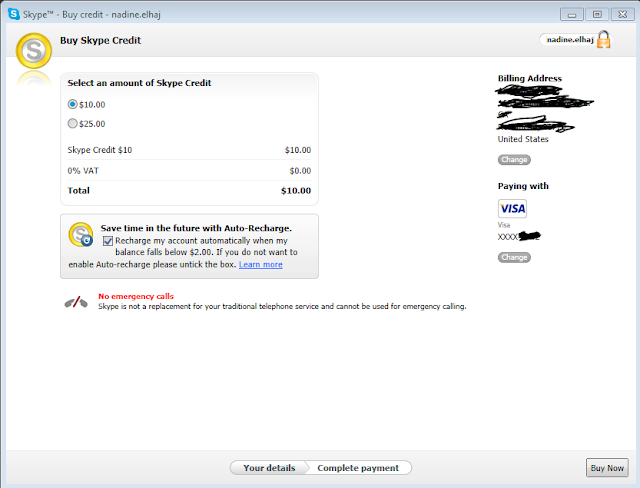Click the nadine.elhaj account name badge
This screenshot has width=640, height=488.
570,40
